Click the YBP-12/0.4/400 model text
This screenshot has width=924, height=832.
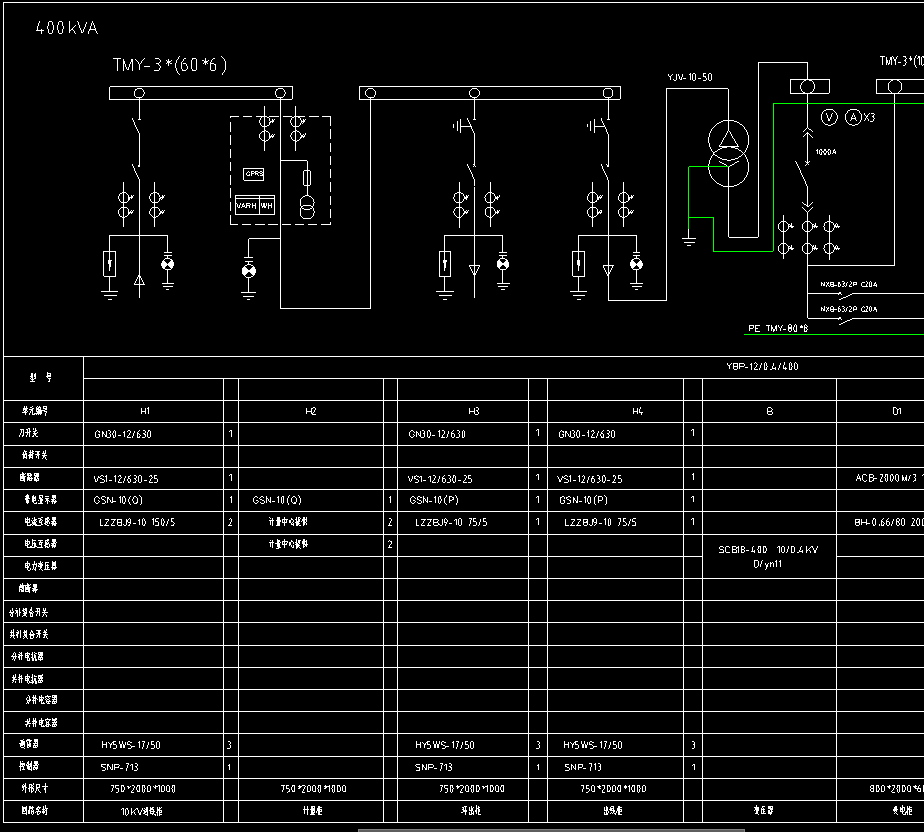coord(762,367)
